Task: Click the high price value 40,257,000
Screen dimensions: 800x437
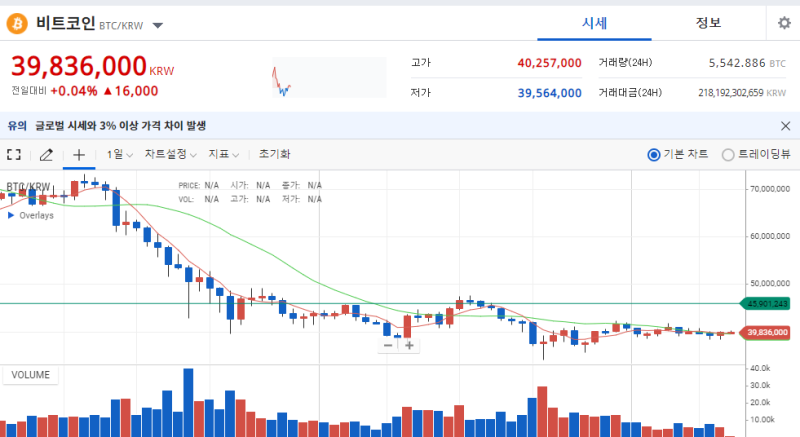Action: tap(549, 63)
